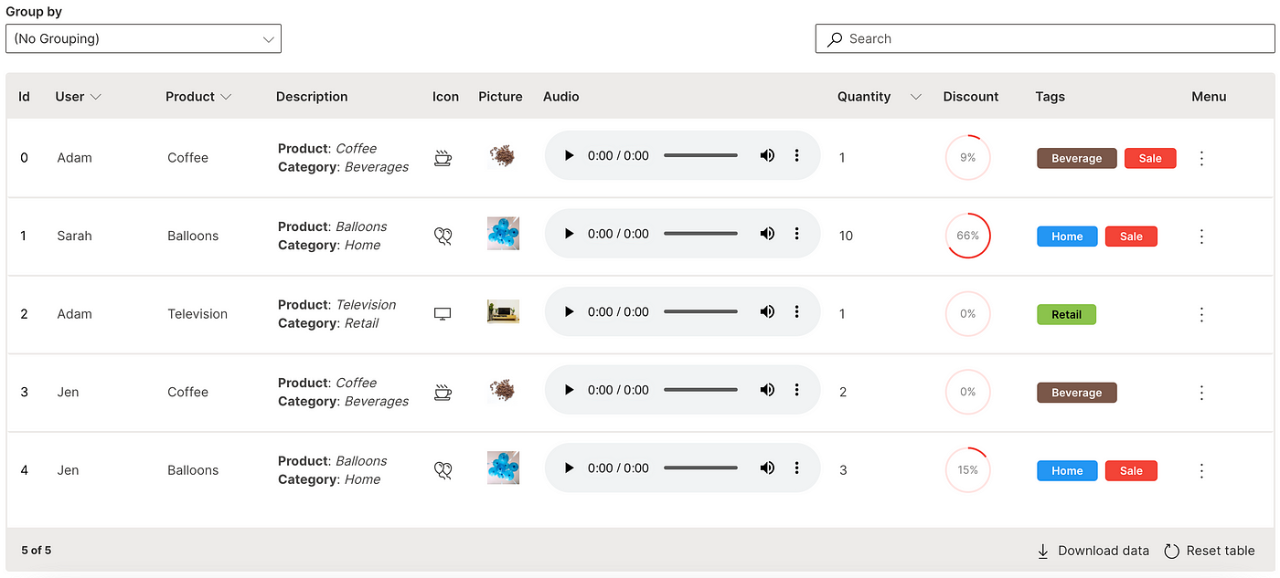The height and width of the screenshot is (578, 1280).
Task: Open the row menu for Jen's Balloons
Action: [1201, 471]
